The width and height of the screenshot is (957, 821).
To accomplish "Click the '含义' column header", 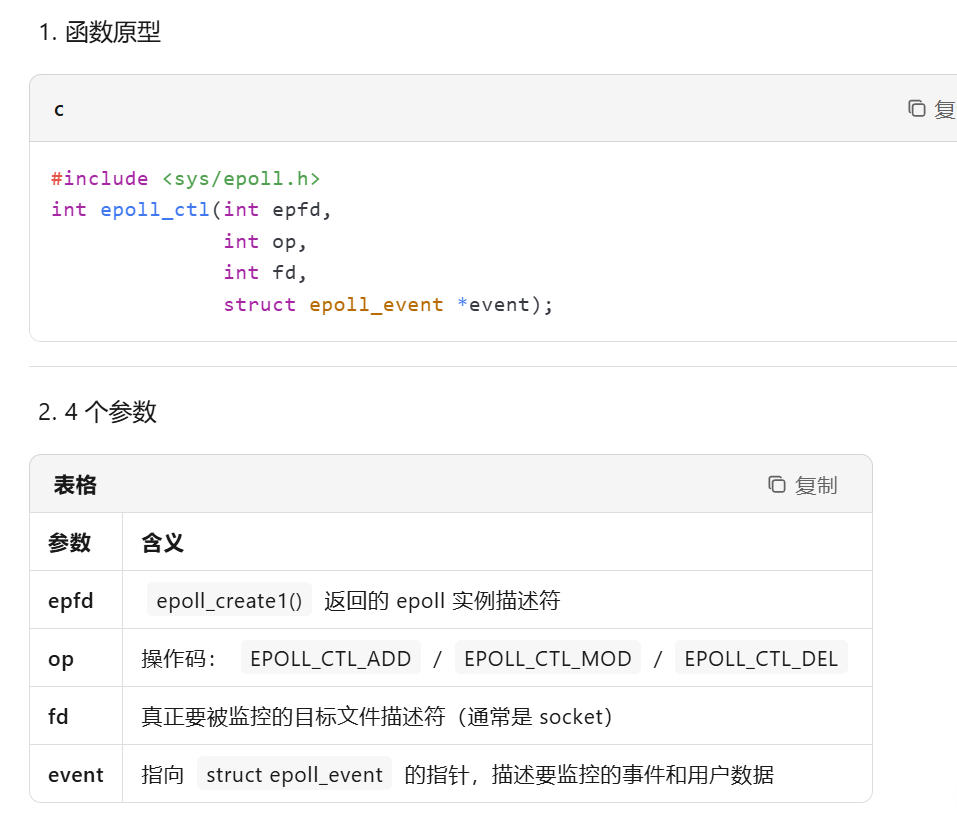I will [x=162, y=543].
